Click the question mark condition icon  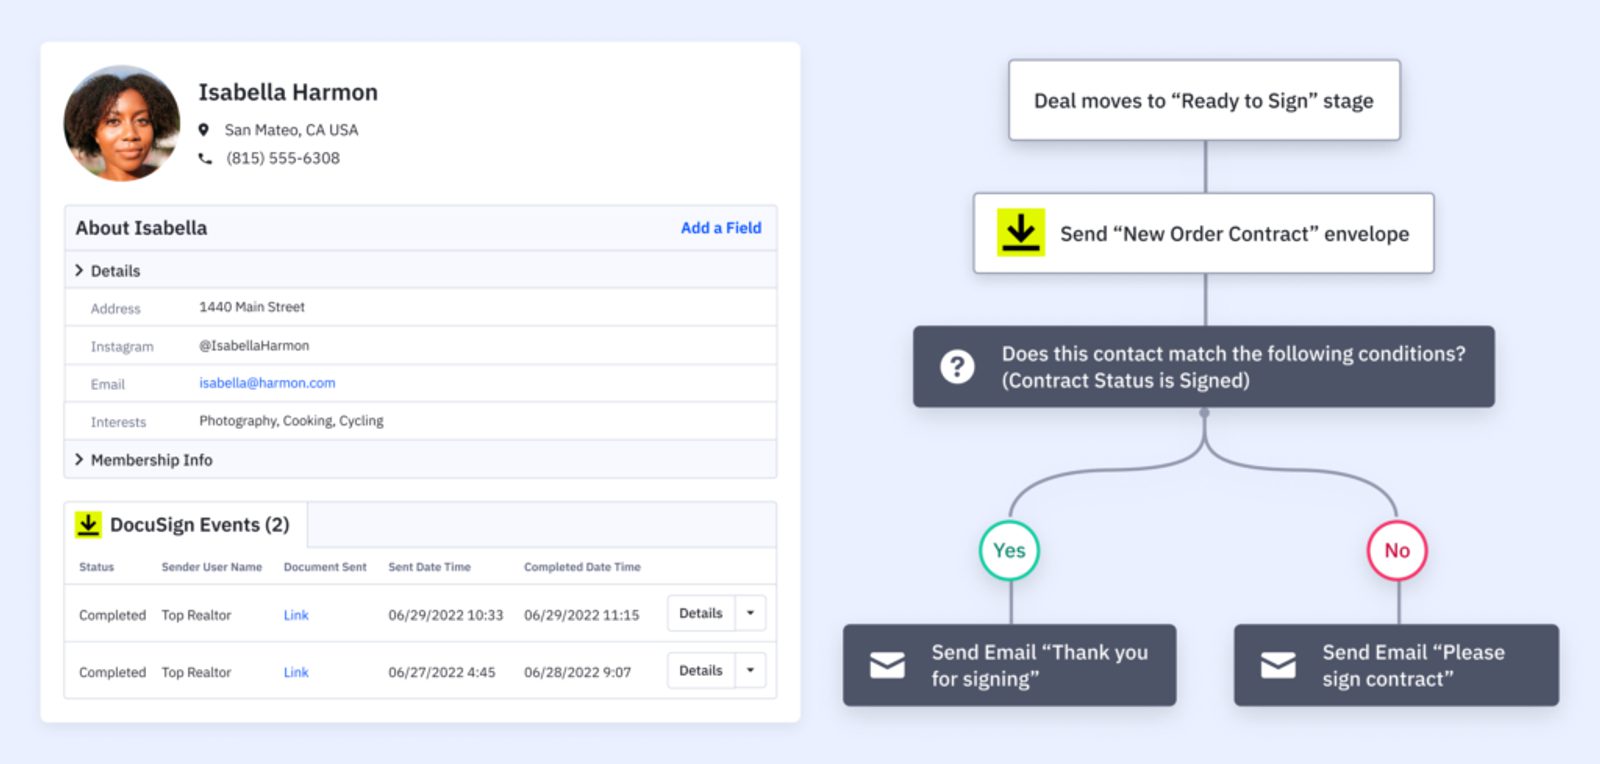[957, 367]
